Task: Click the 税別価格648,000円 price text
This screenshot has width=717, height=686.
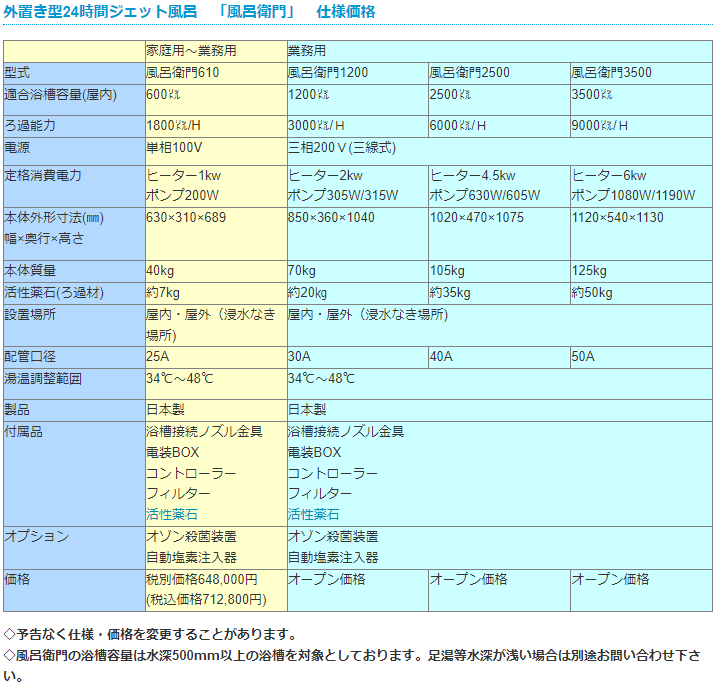Action: pyautogui.click(x=202, y=579)
